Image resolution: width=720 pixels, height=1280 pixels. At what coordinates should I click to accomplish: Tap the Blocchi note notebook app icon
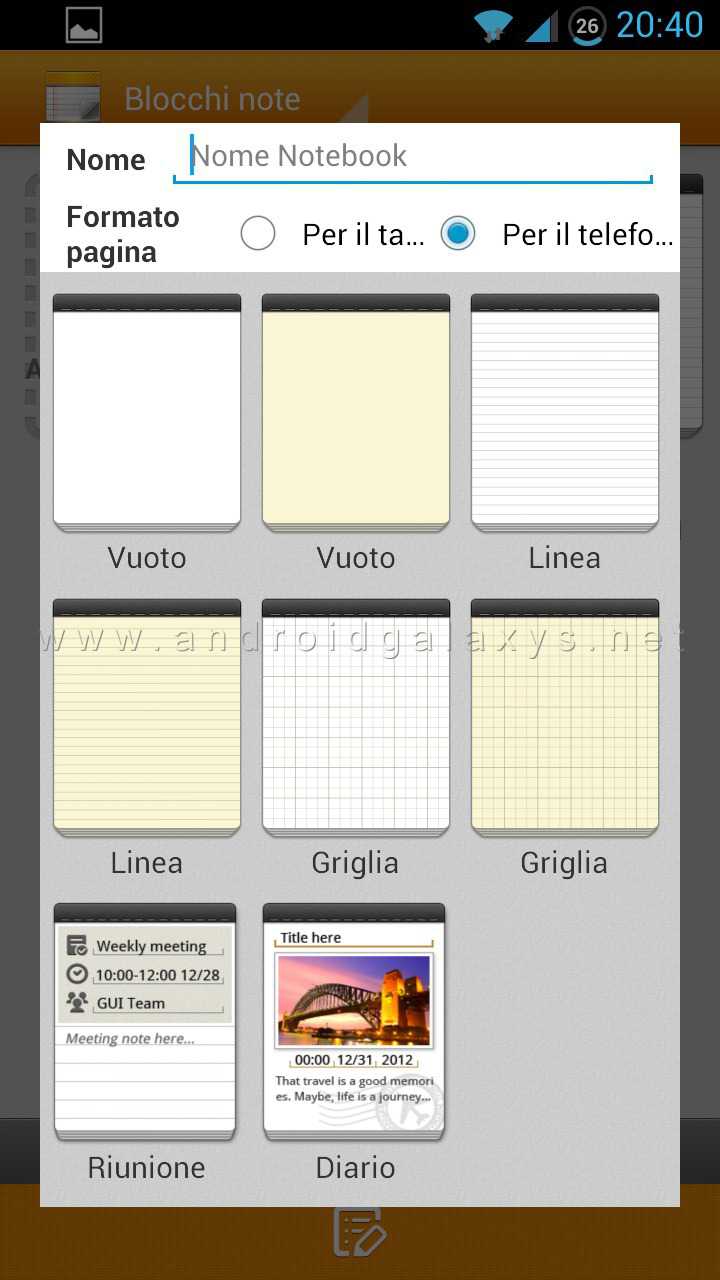tap(73, 97)
